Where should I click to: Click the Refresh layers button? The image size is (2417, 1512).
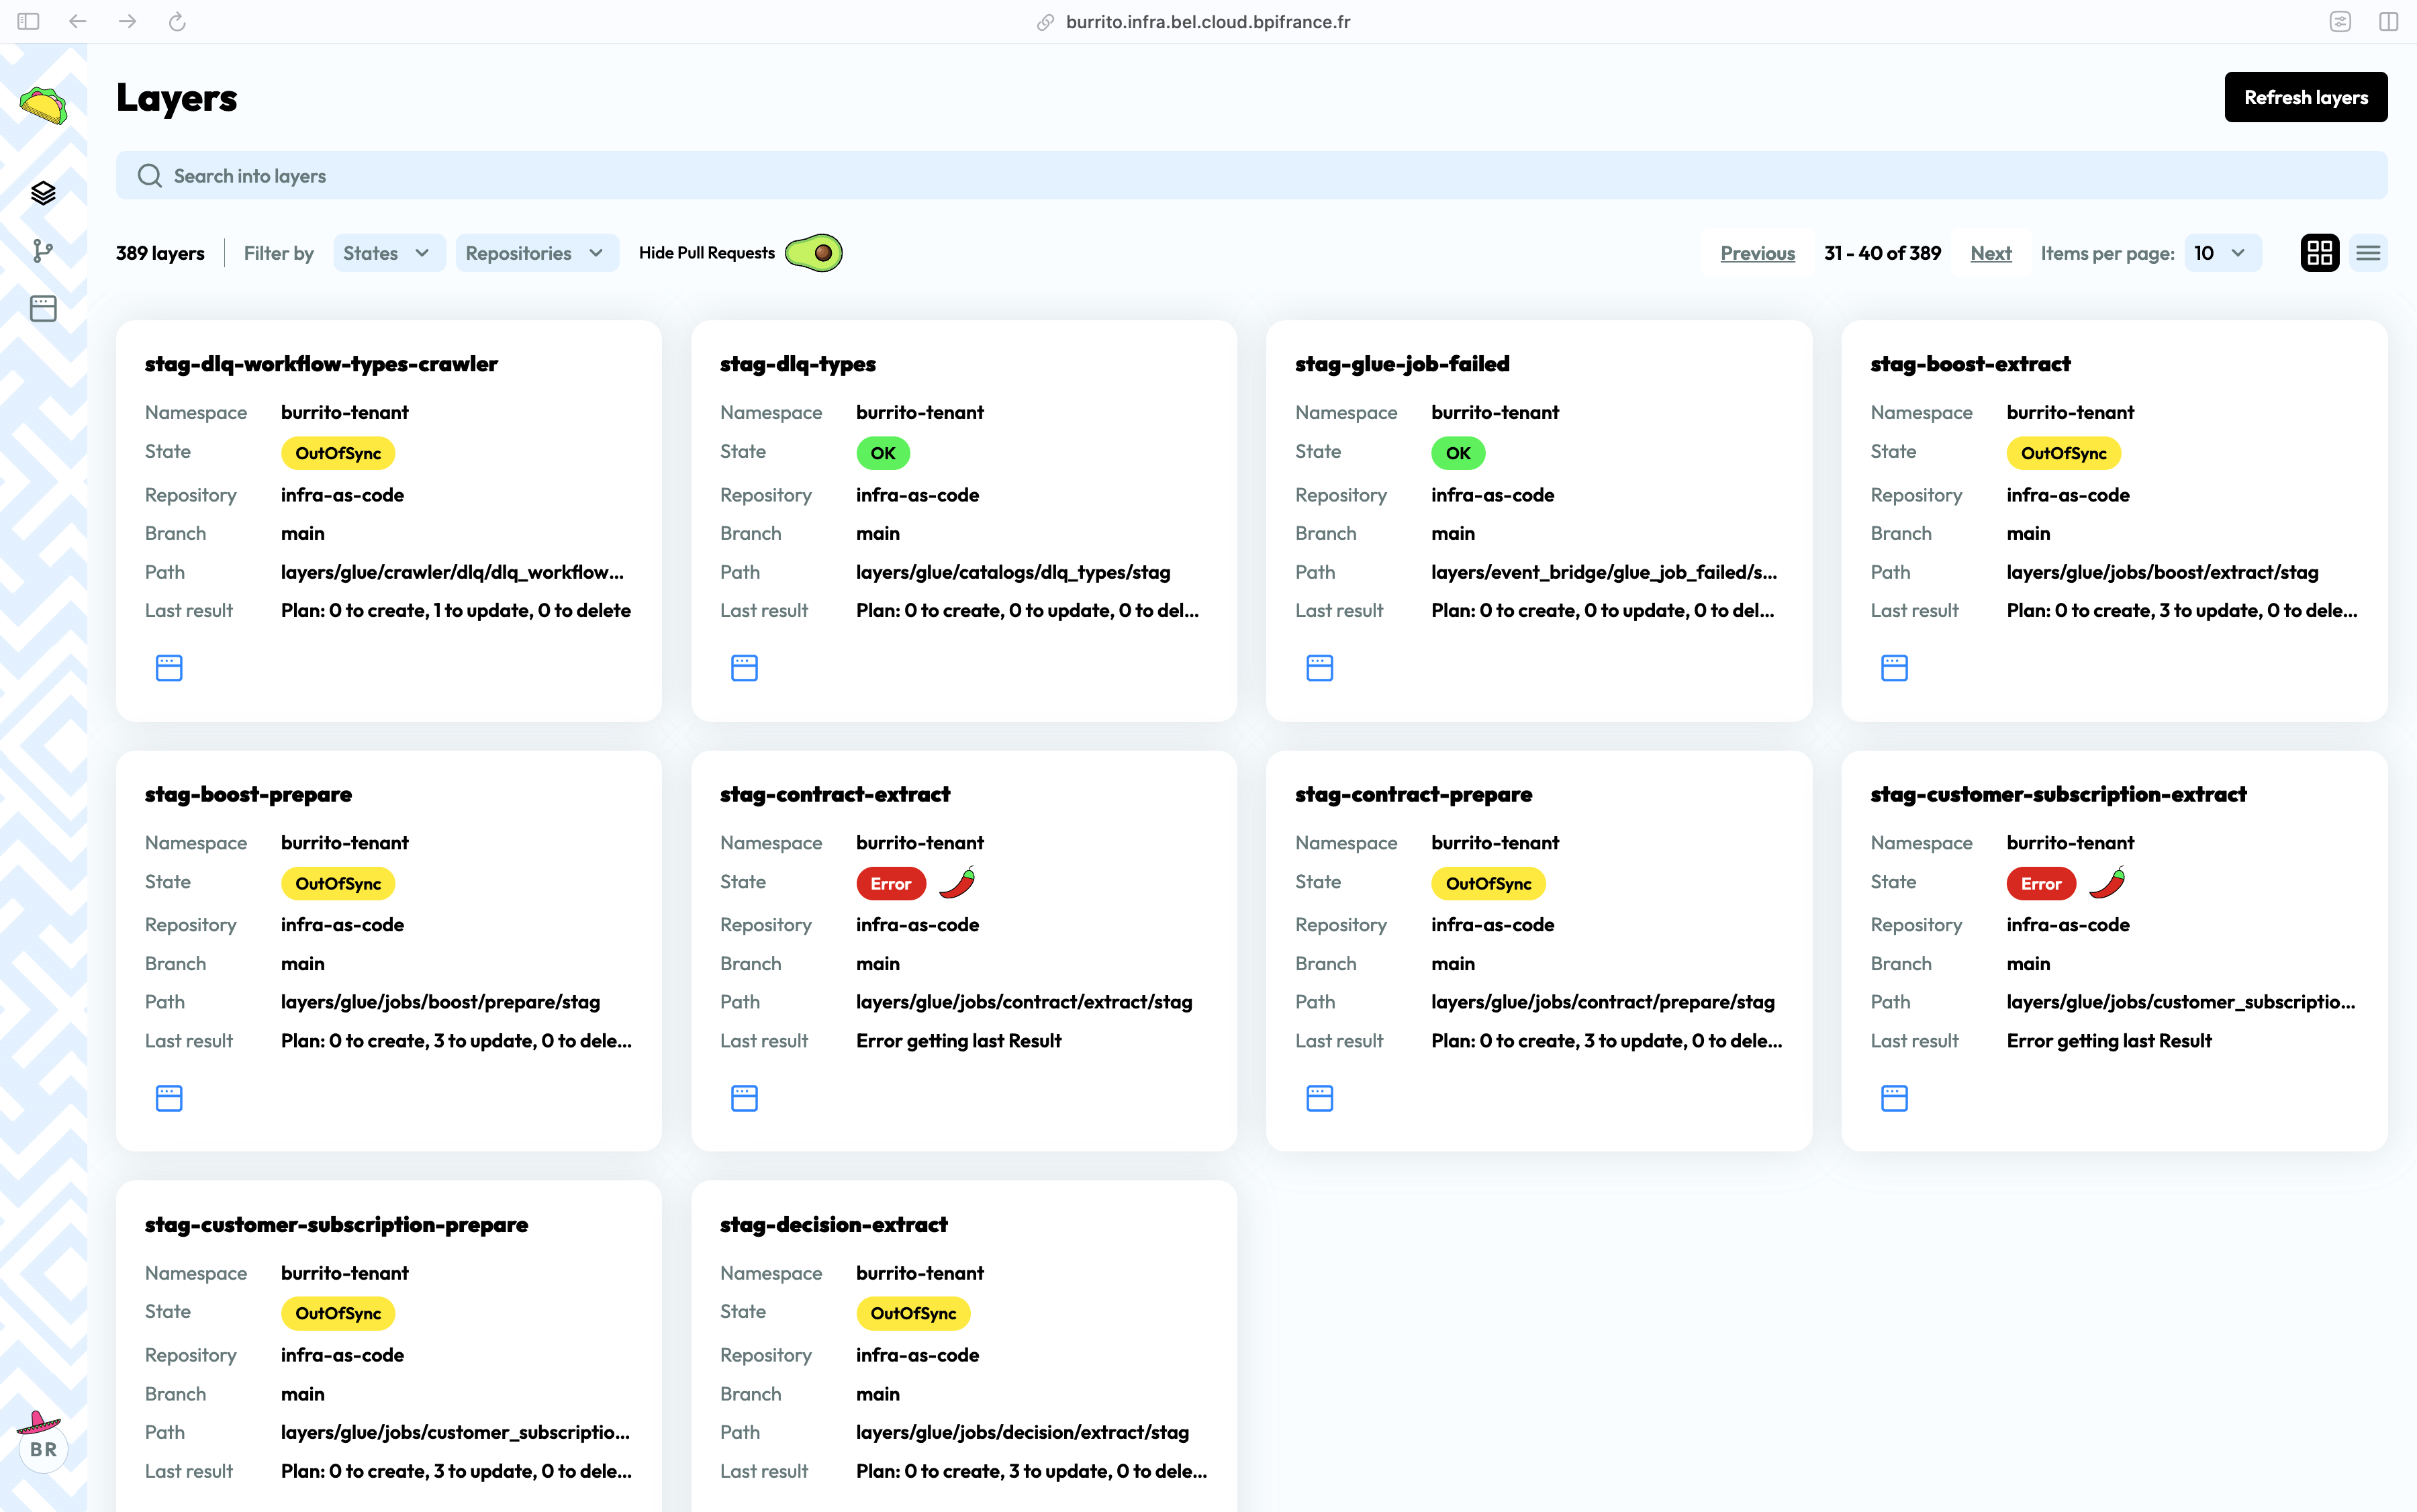coord(2305,97)
